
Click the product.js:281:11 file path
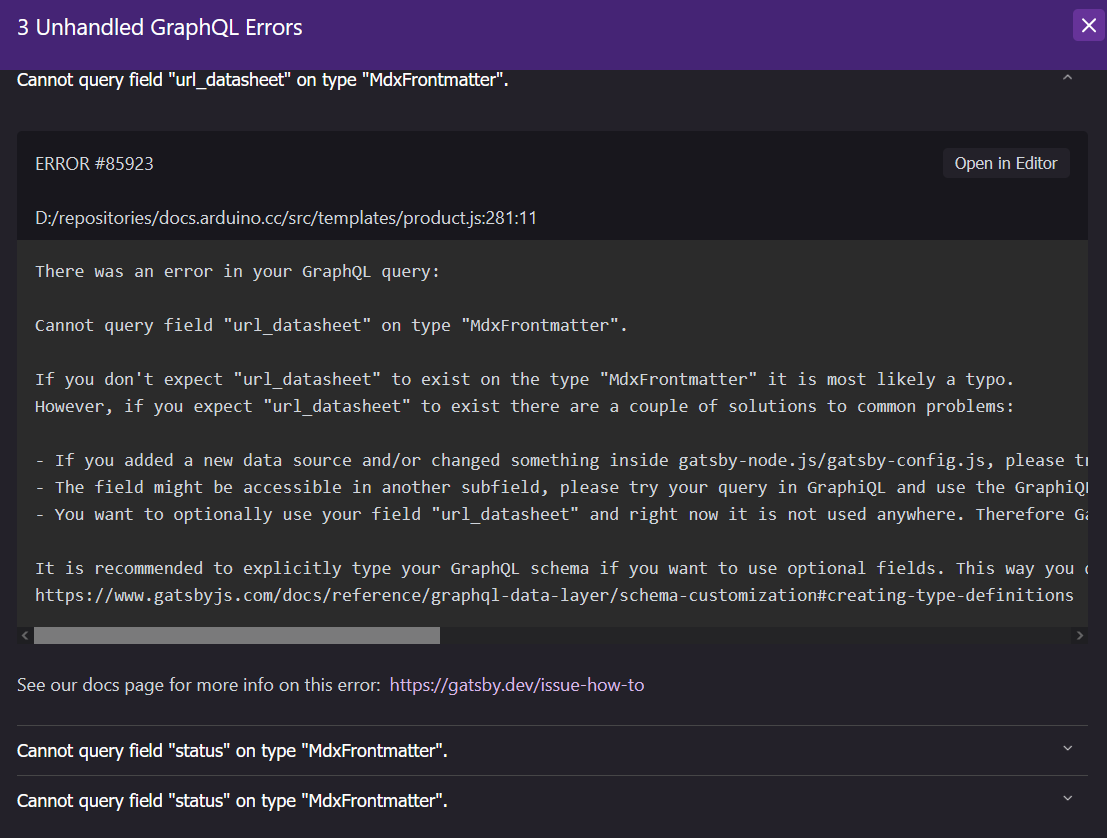point(286,217)
